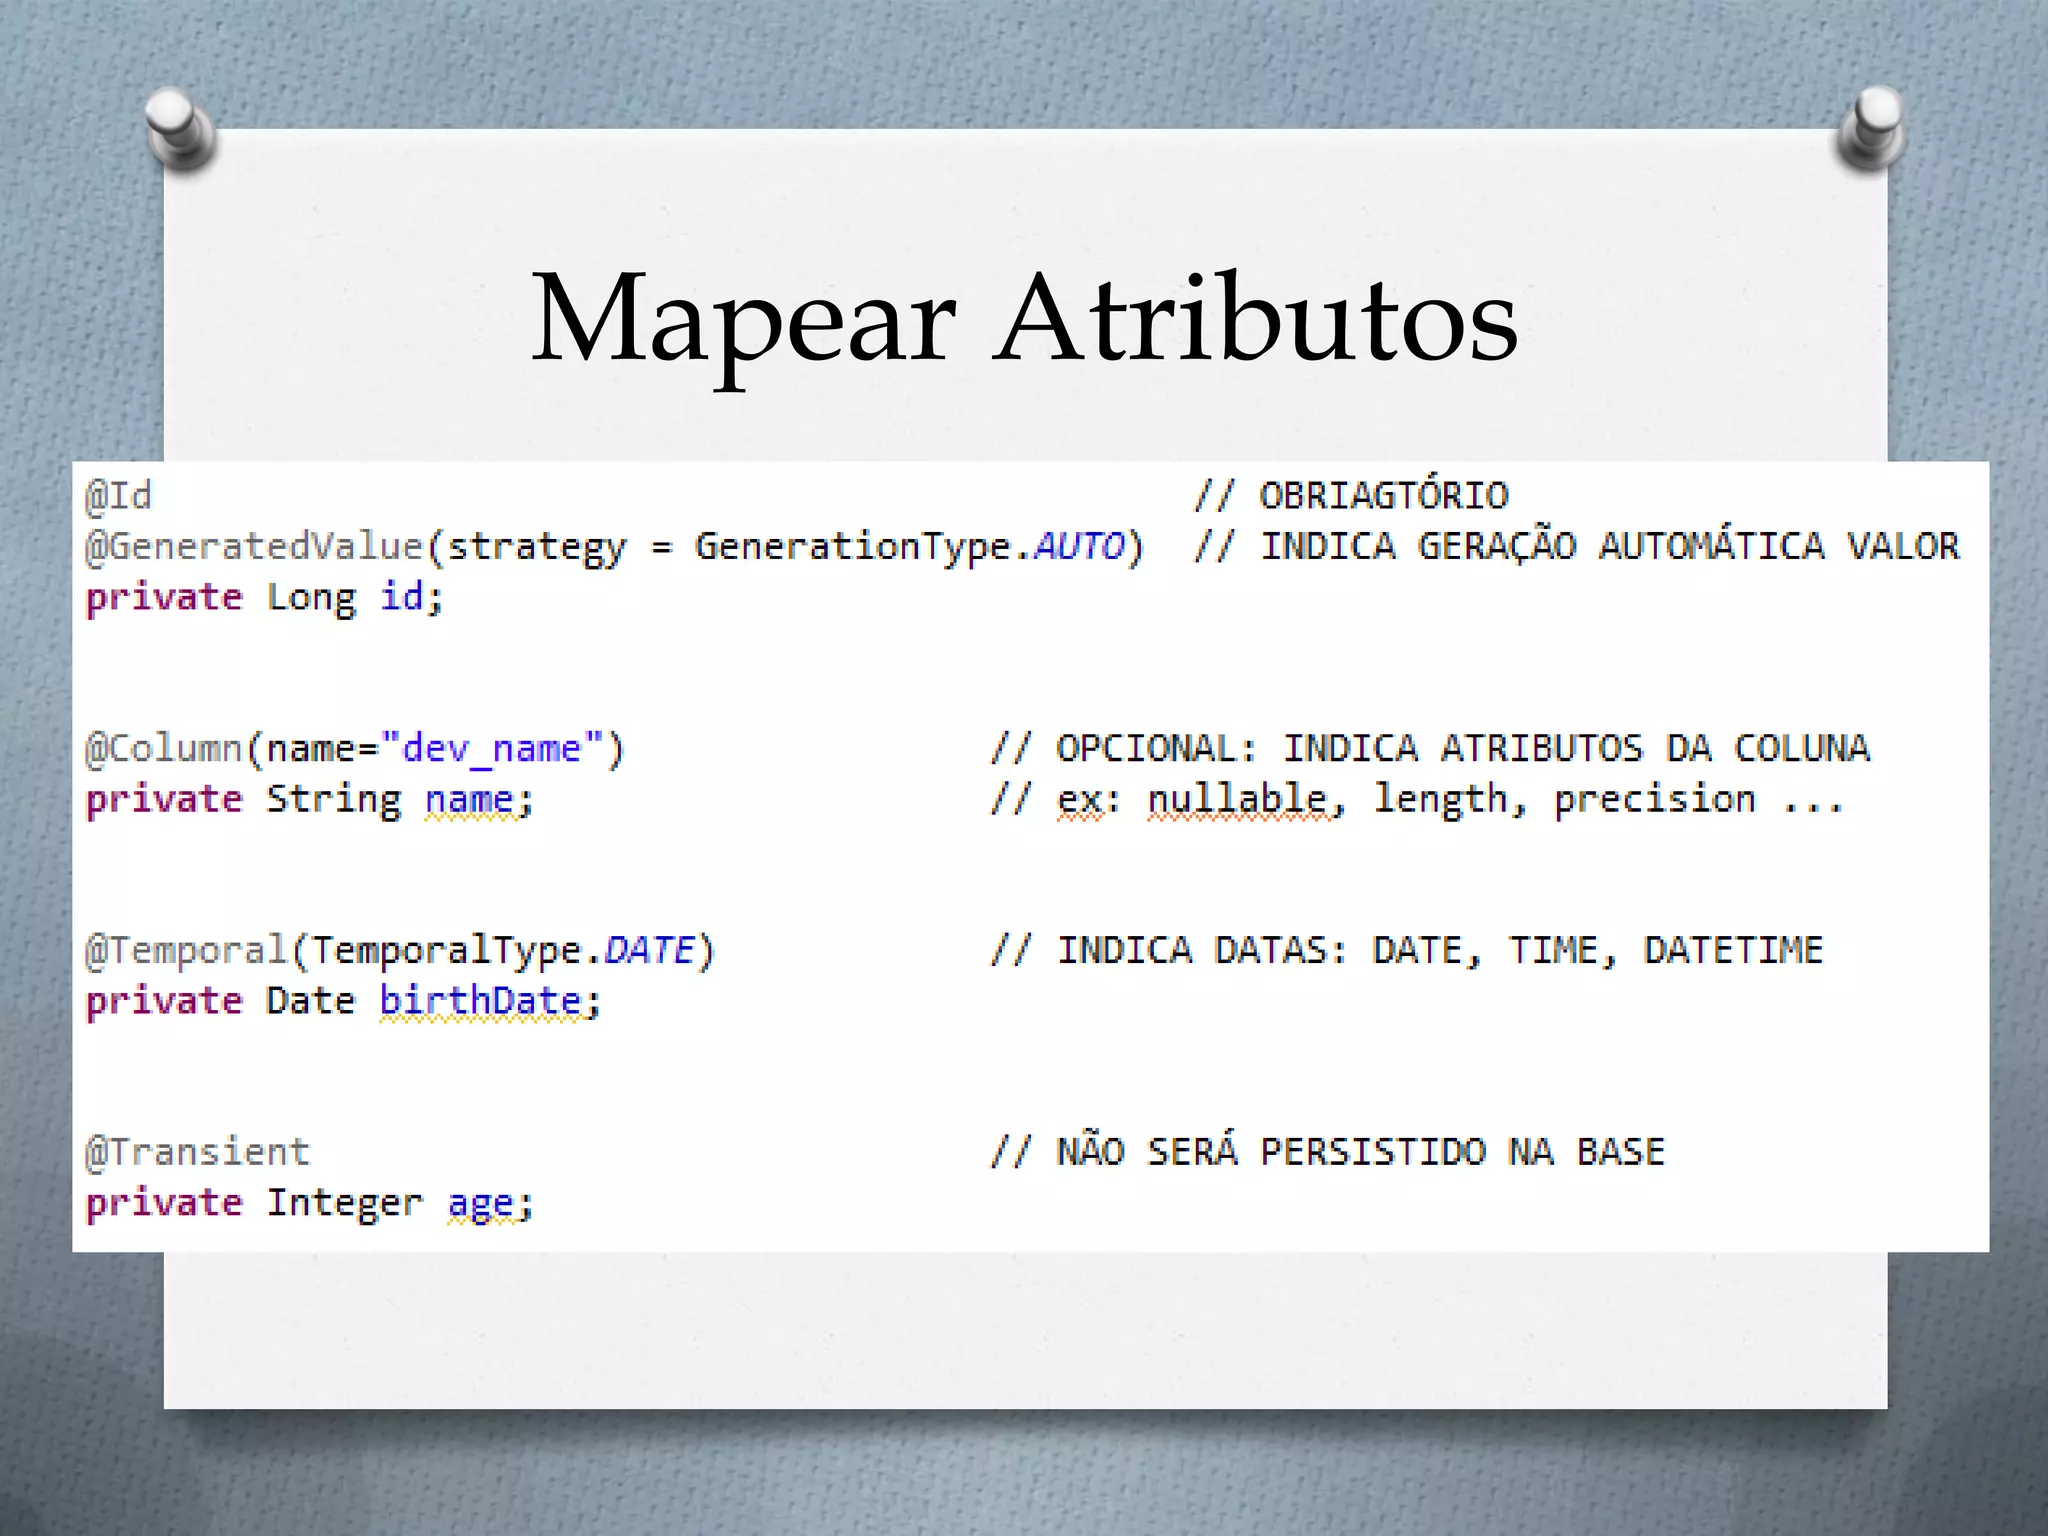Screen dimensions: 2048x1536
Task: Select the "@Id" annotation line
Action: coord(118,496)
